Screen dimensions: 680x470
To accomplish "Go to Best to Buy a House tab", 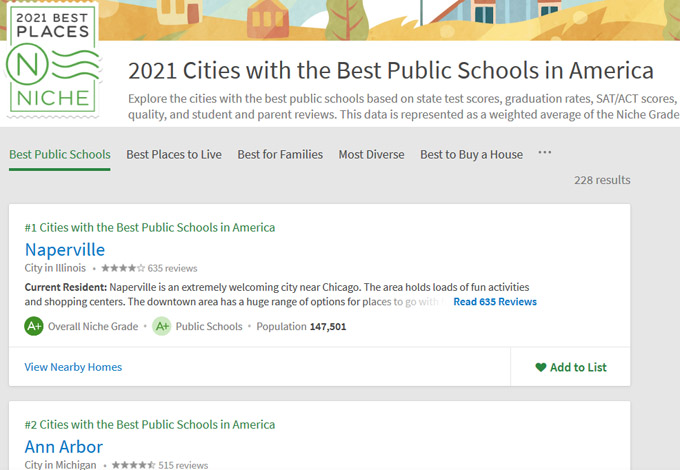I will [471, 155].
